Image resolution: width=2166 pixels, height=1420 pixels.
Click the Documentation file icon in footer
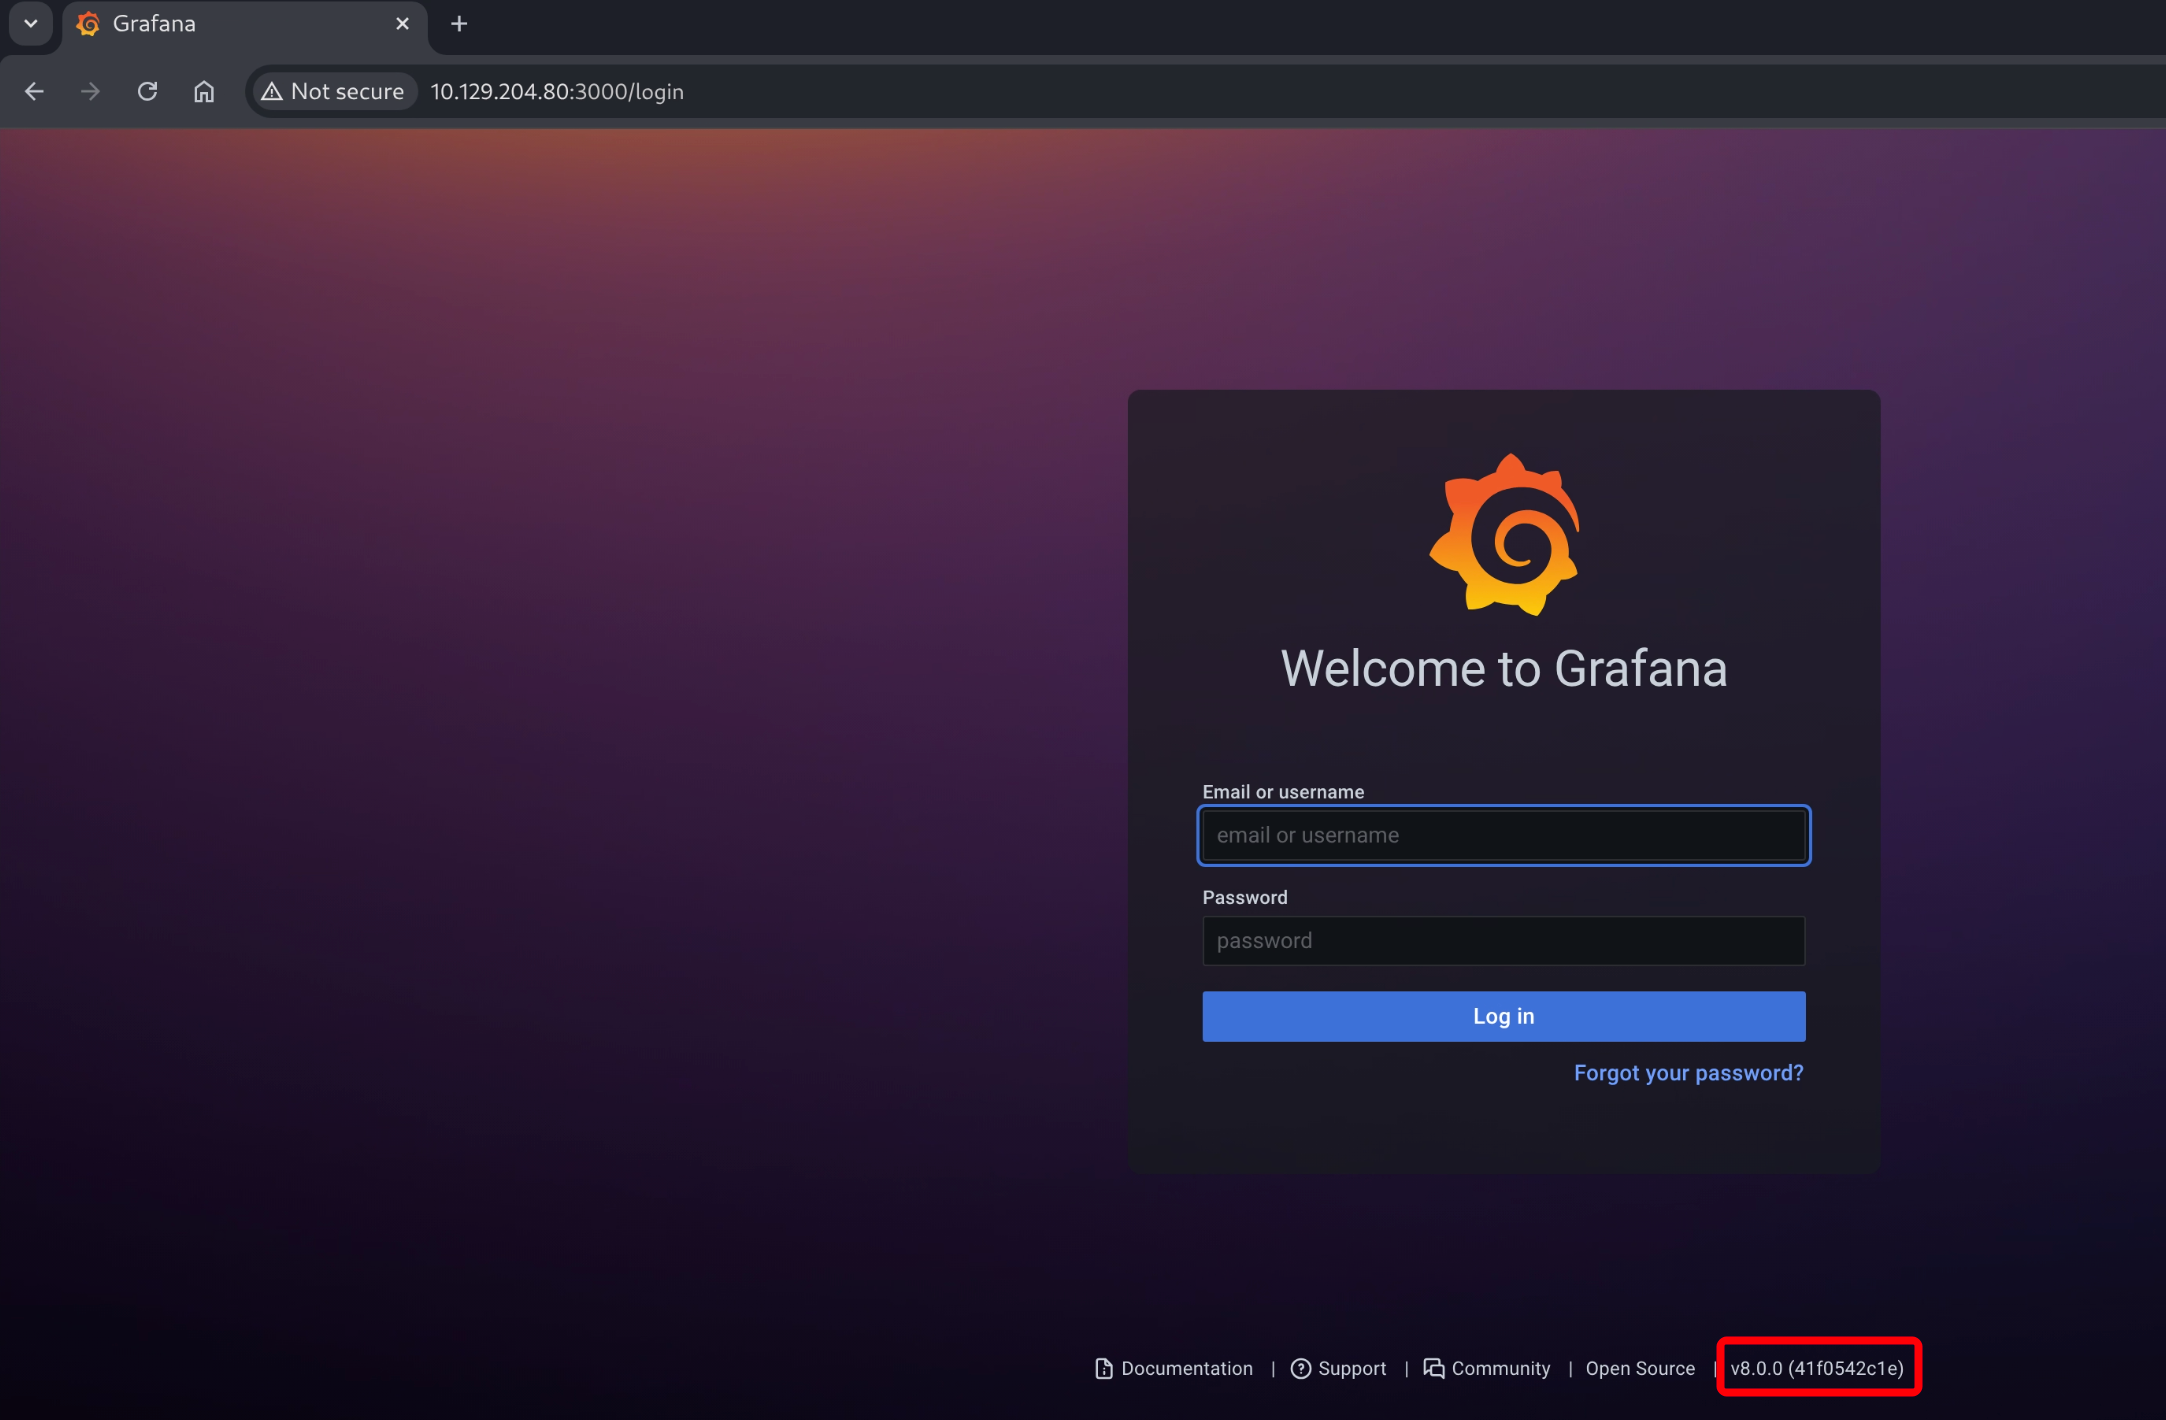(1104, 1368)
